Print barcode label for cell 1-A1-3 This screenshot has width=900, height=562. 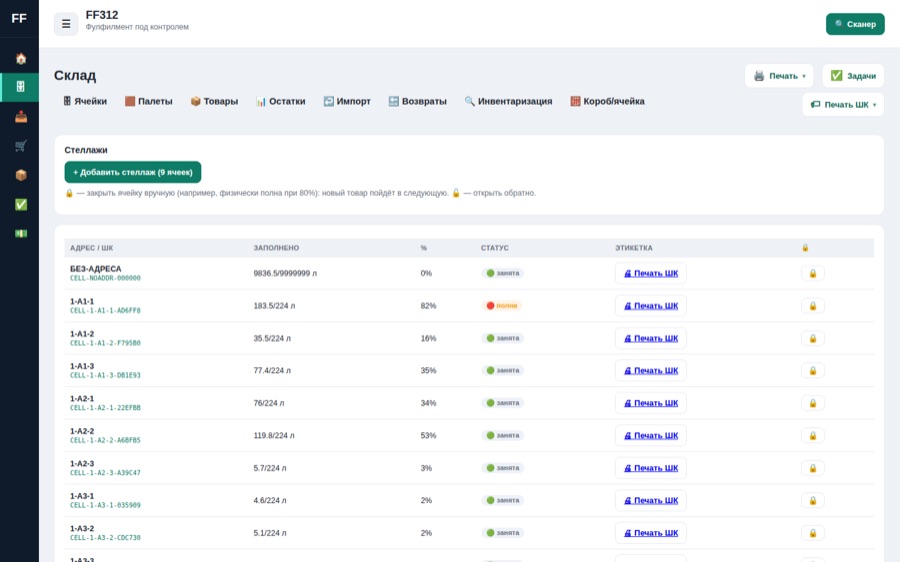(650, 371)
